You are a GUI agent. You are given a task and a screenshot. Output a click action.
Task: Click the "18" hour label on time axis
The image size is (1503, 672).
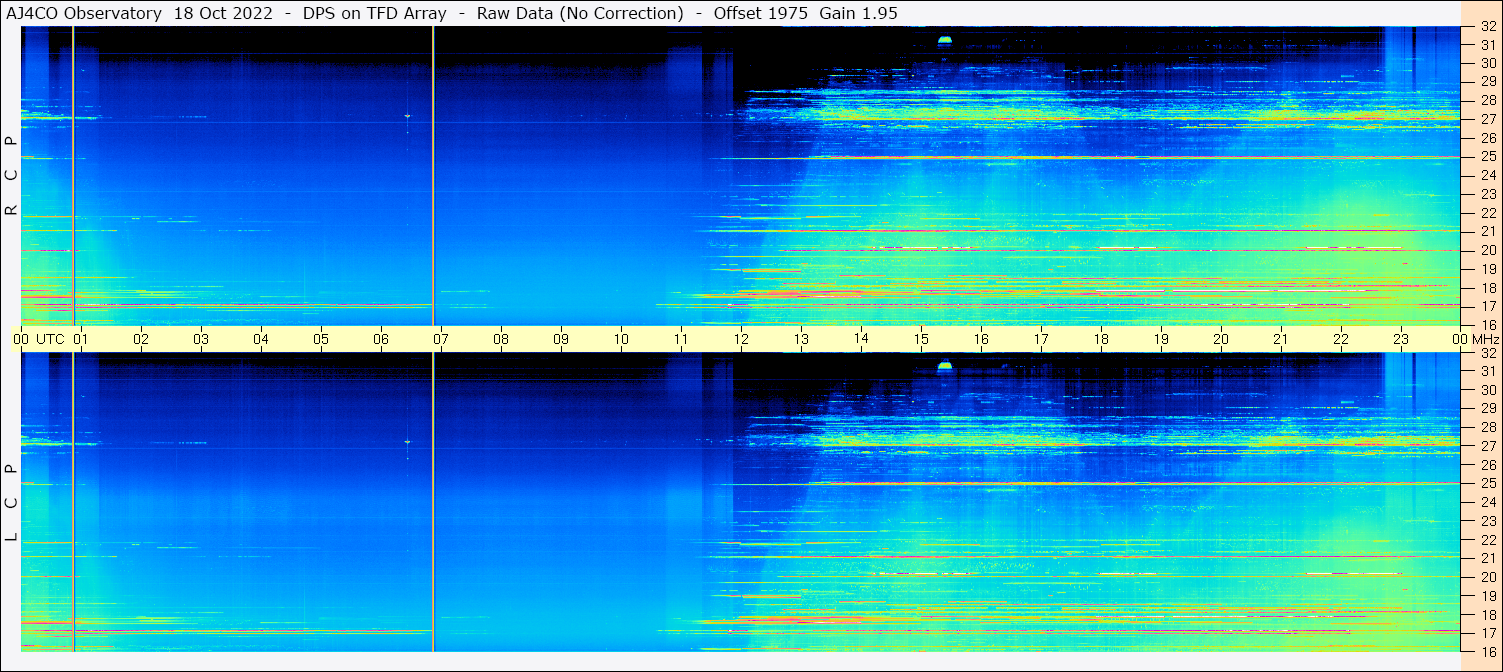pos(1101,339)
